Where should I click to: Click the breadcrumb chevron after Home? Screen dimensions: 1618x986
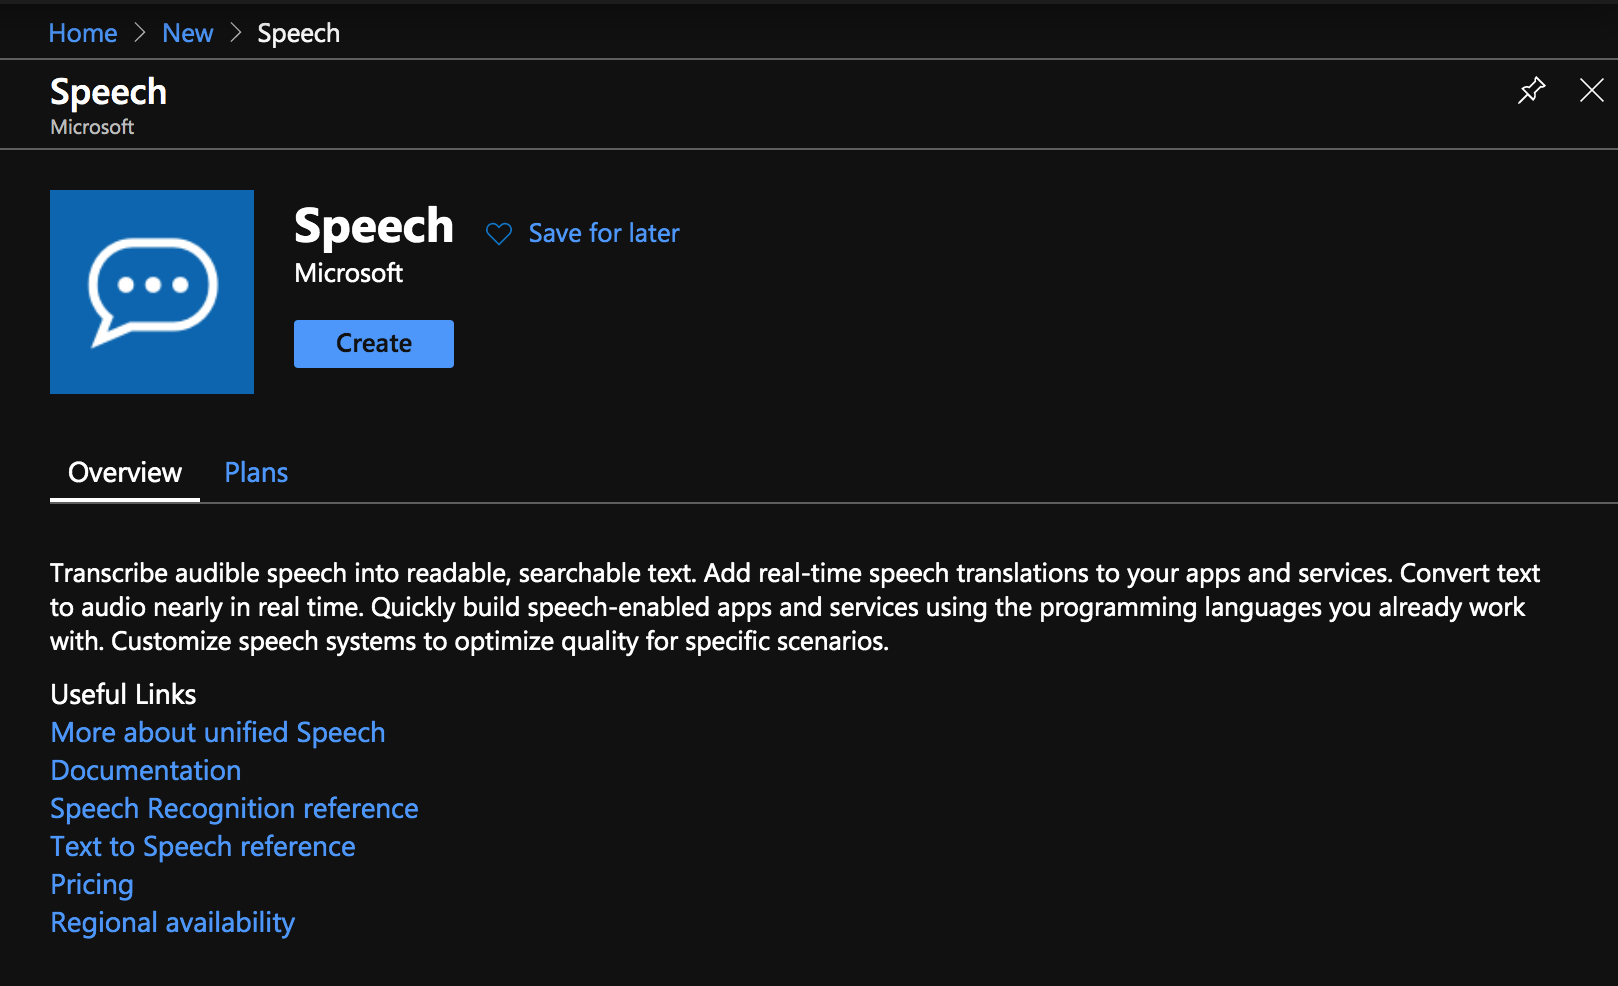140,33
